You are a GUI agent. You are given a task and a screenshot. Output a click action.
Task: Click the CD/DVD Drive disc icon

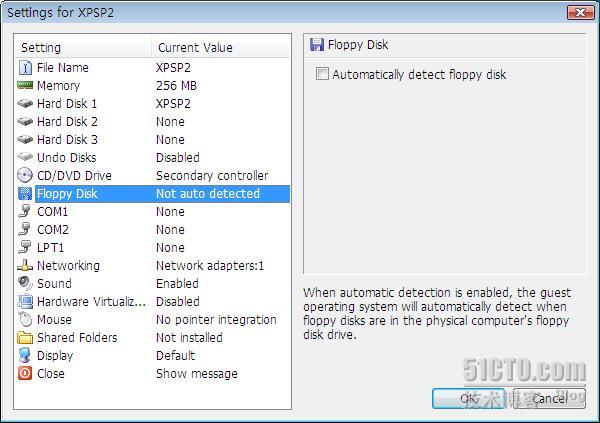coord(25,175)
